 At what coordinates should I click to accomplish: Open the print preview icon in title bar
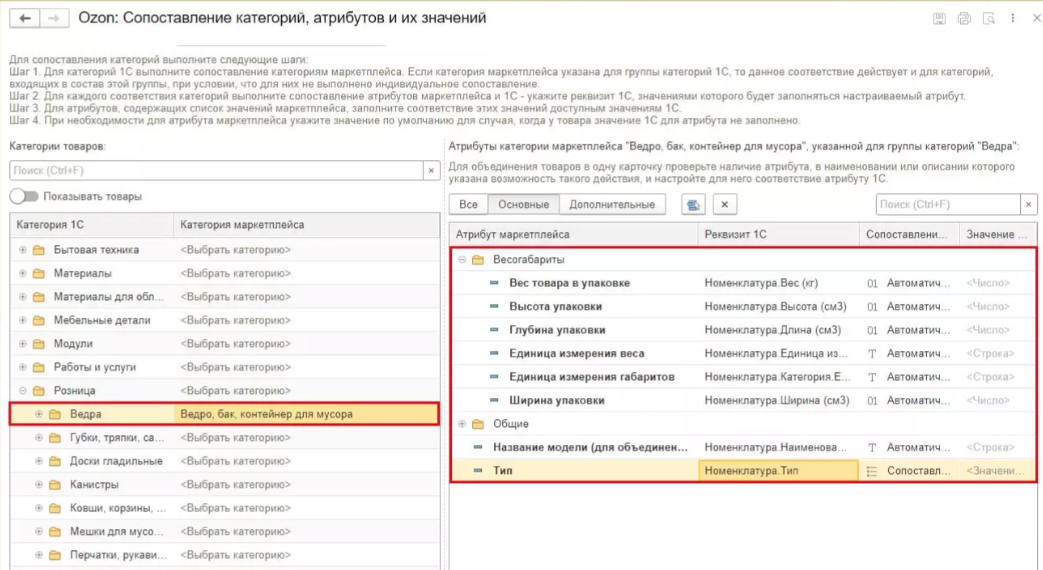(x=988, y=19)
